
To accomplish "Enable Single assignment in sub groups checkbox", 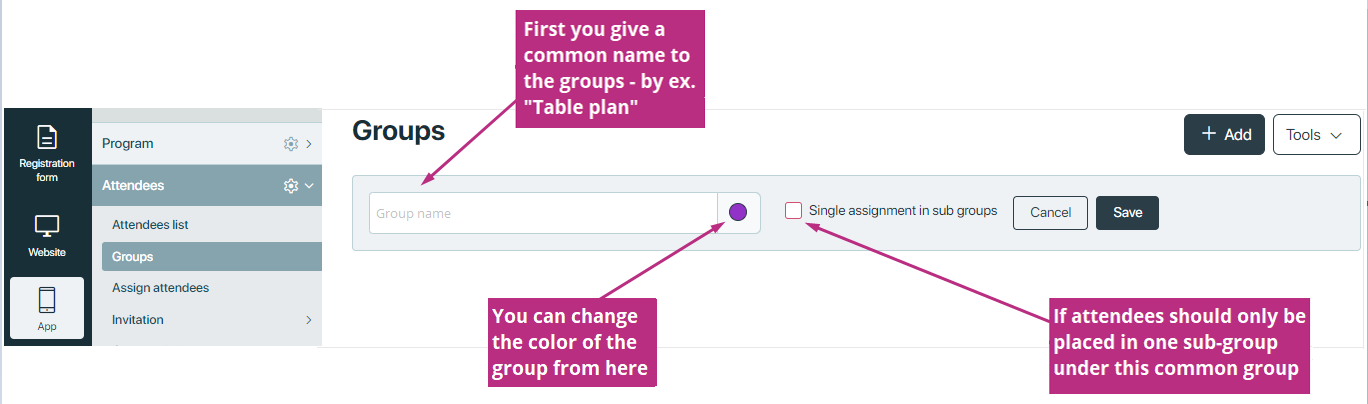I will coord(793,211).
